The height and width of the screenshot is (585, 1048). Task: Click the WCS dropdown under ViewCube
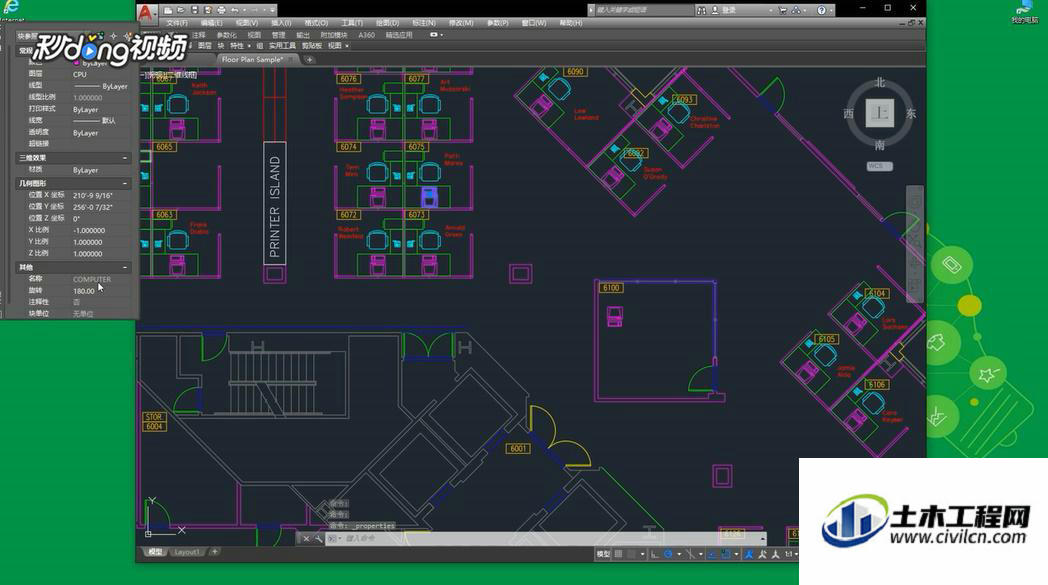point(880,166)
